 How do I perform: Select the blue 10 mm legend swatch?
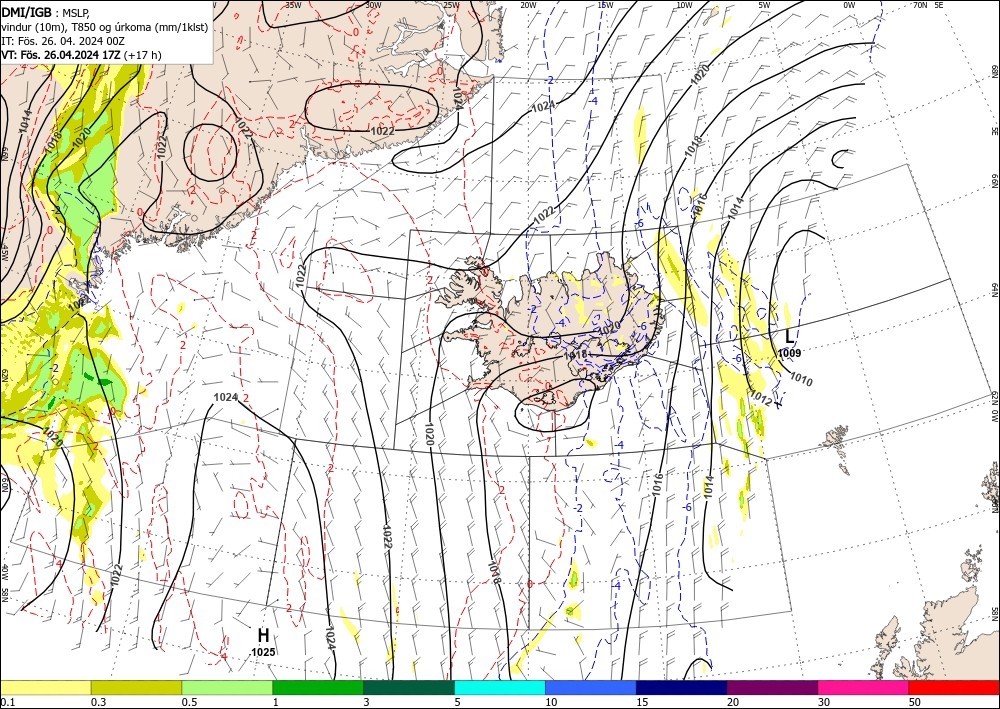(591, 687)
